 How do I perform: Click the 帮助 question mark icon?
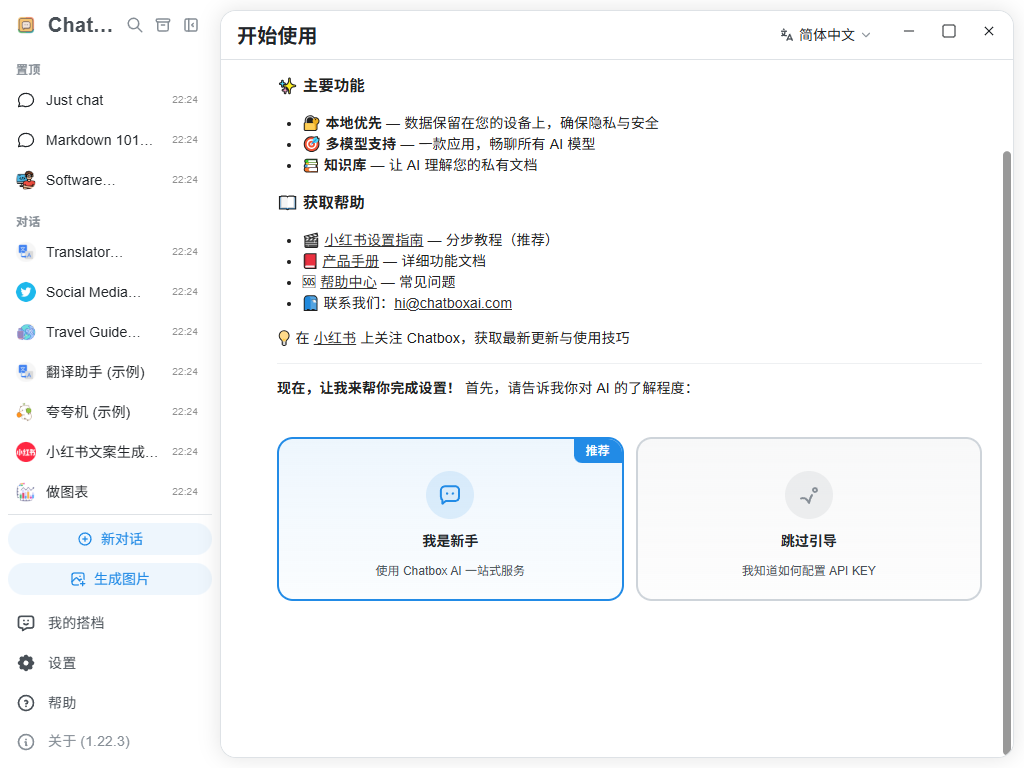coord(25,703)
